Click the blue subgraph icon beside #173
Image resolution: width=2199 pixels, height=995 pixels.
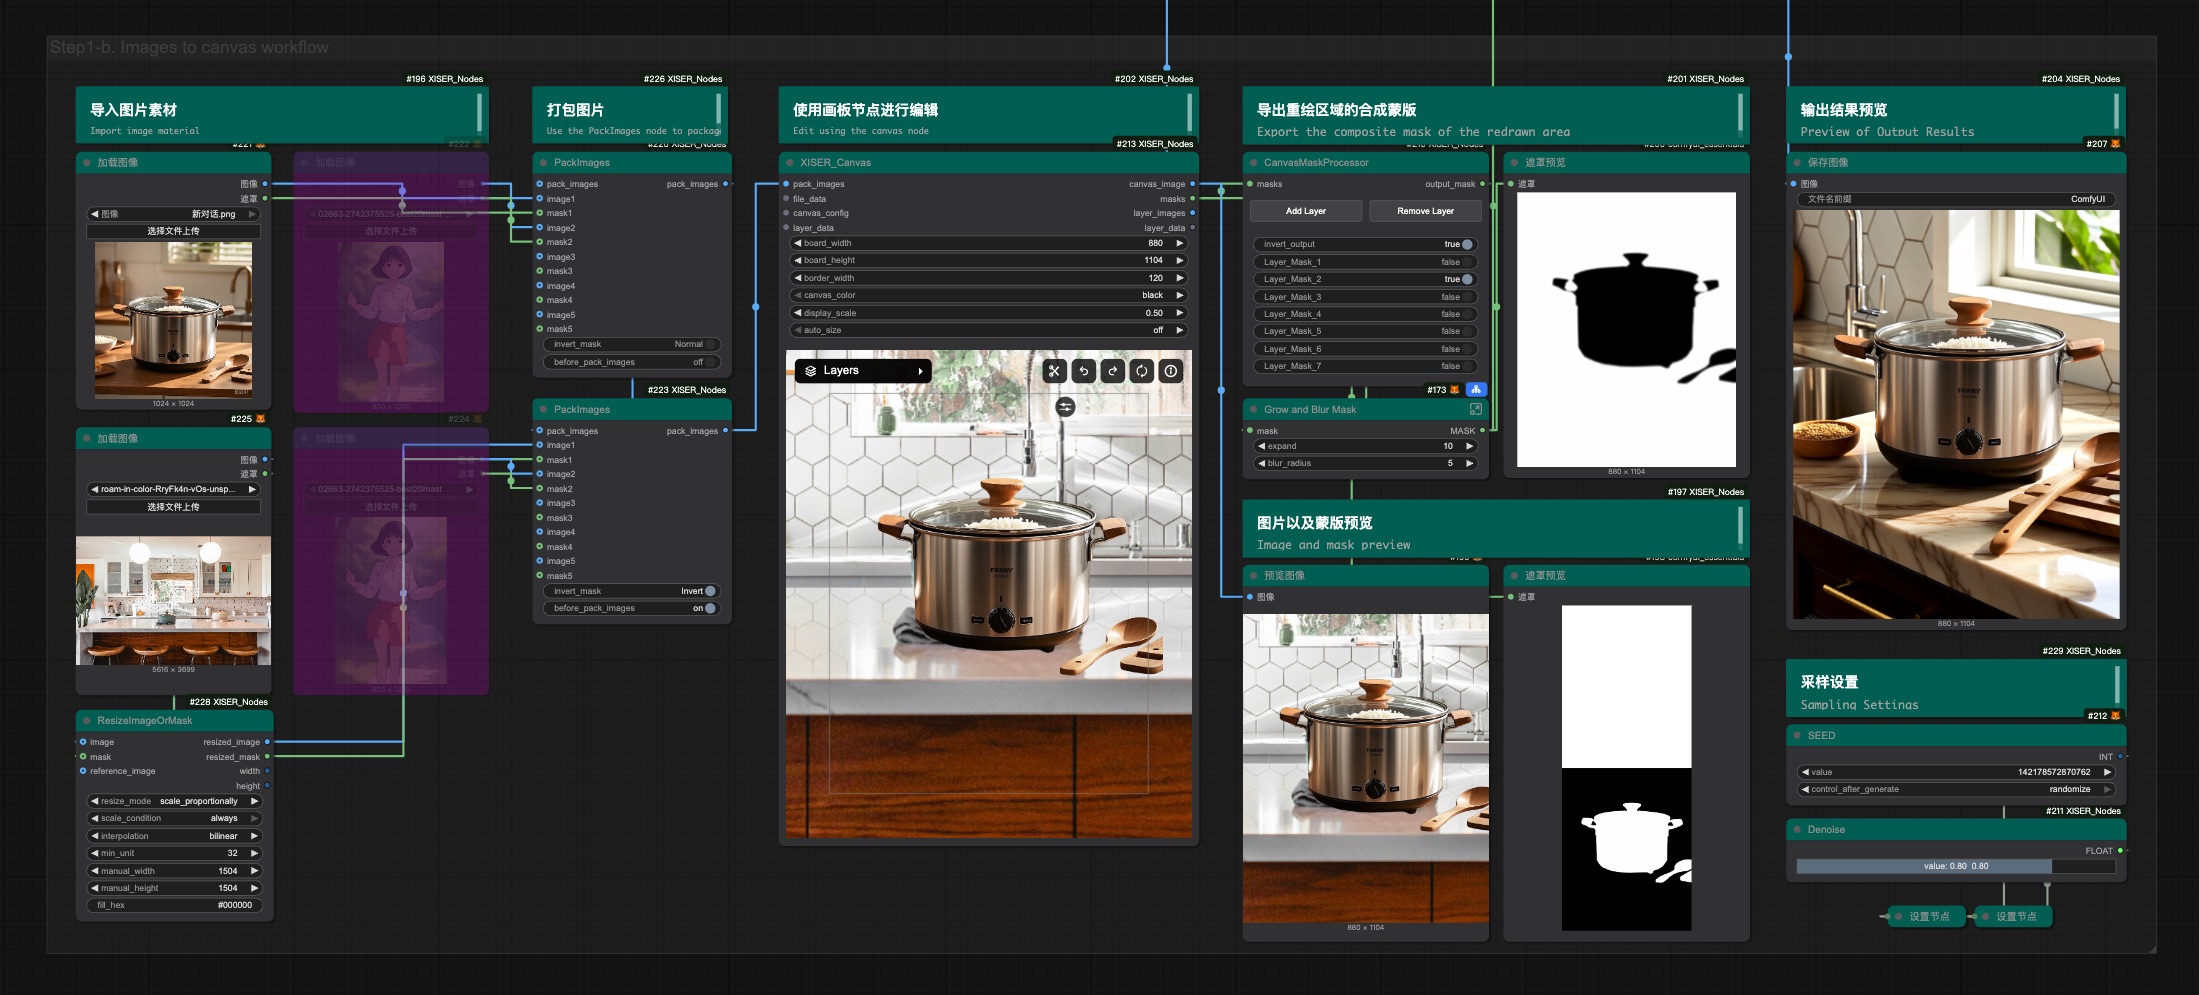click(x=1476, y=390)
